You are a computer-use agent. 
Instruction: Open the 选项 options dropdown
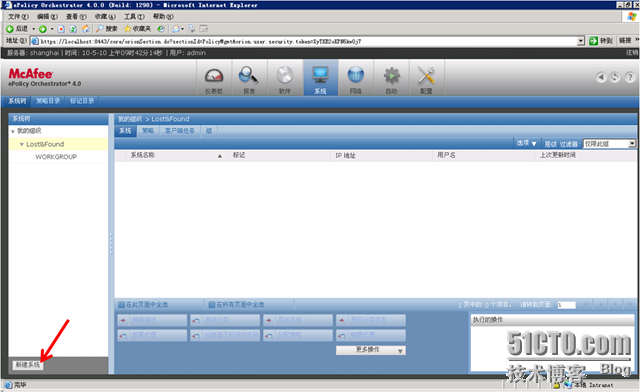[527, 143]
